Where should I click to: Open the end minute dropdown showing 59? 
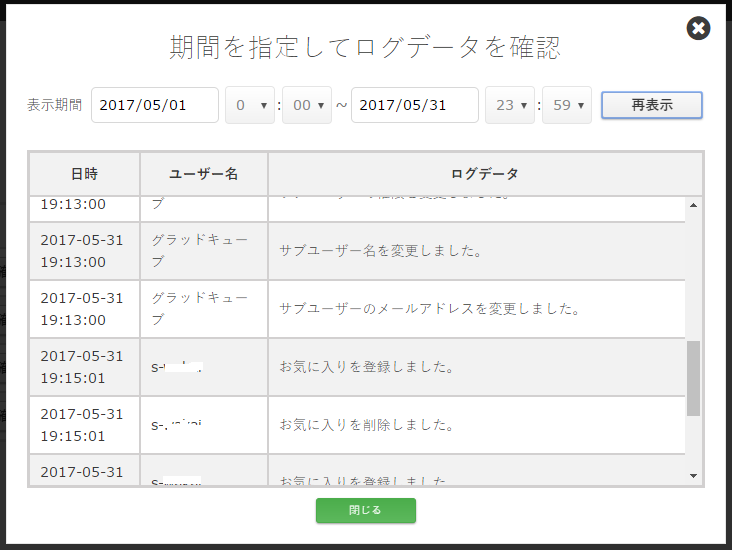567,105
